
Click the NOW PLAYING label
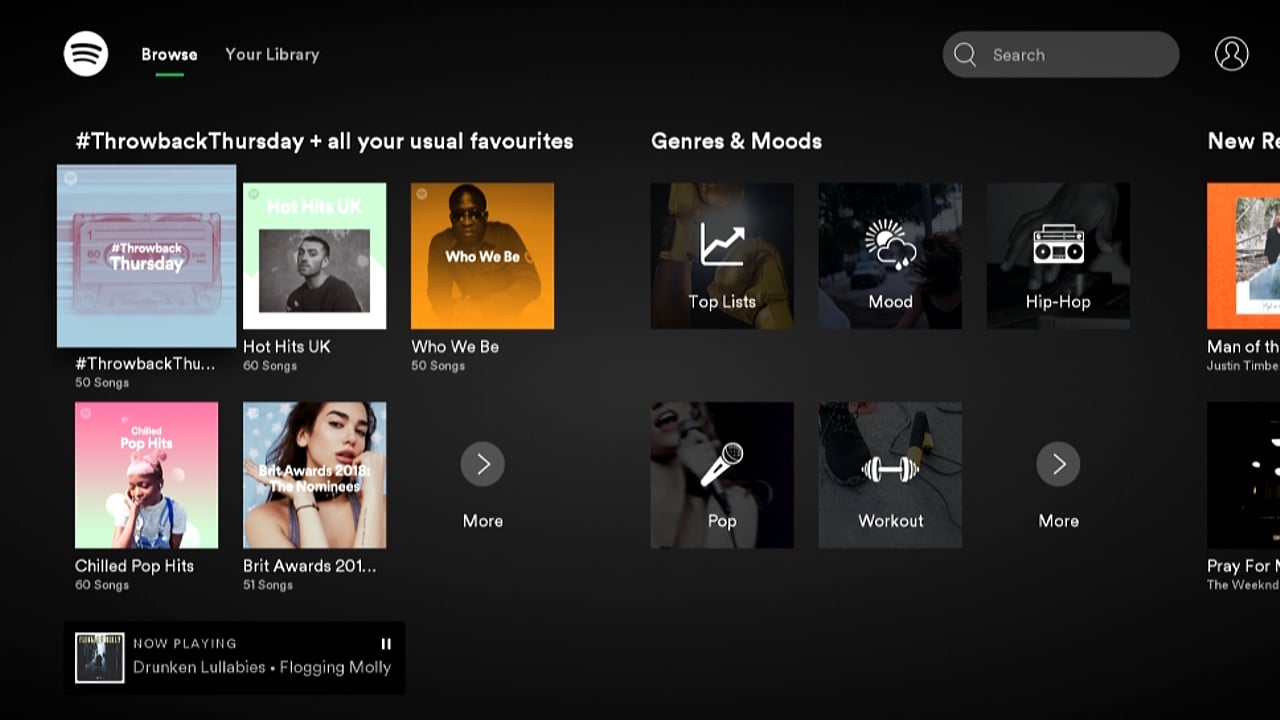[185, 644]
